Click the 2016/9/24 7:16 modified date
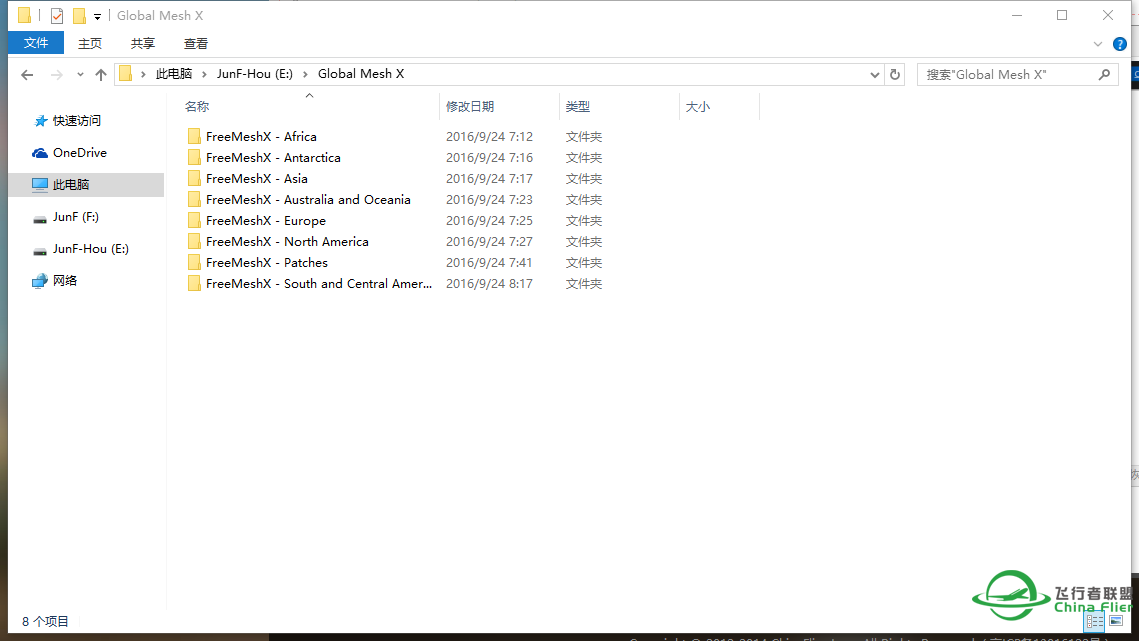This screenshot has height=641, width=1139. pos(490,158)
